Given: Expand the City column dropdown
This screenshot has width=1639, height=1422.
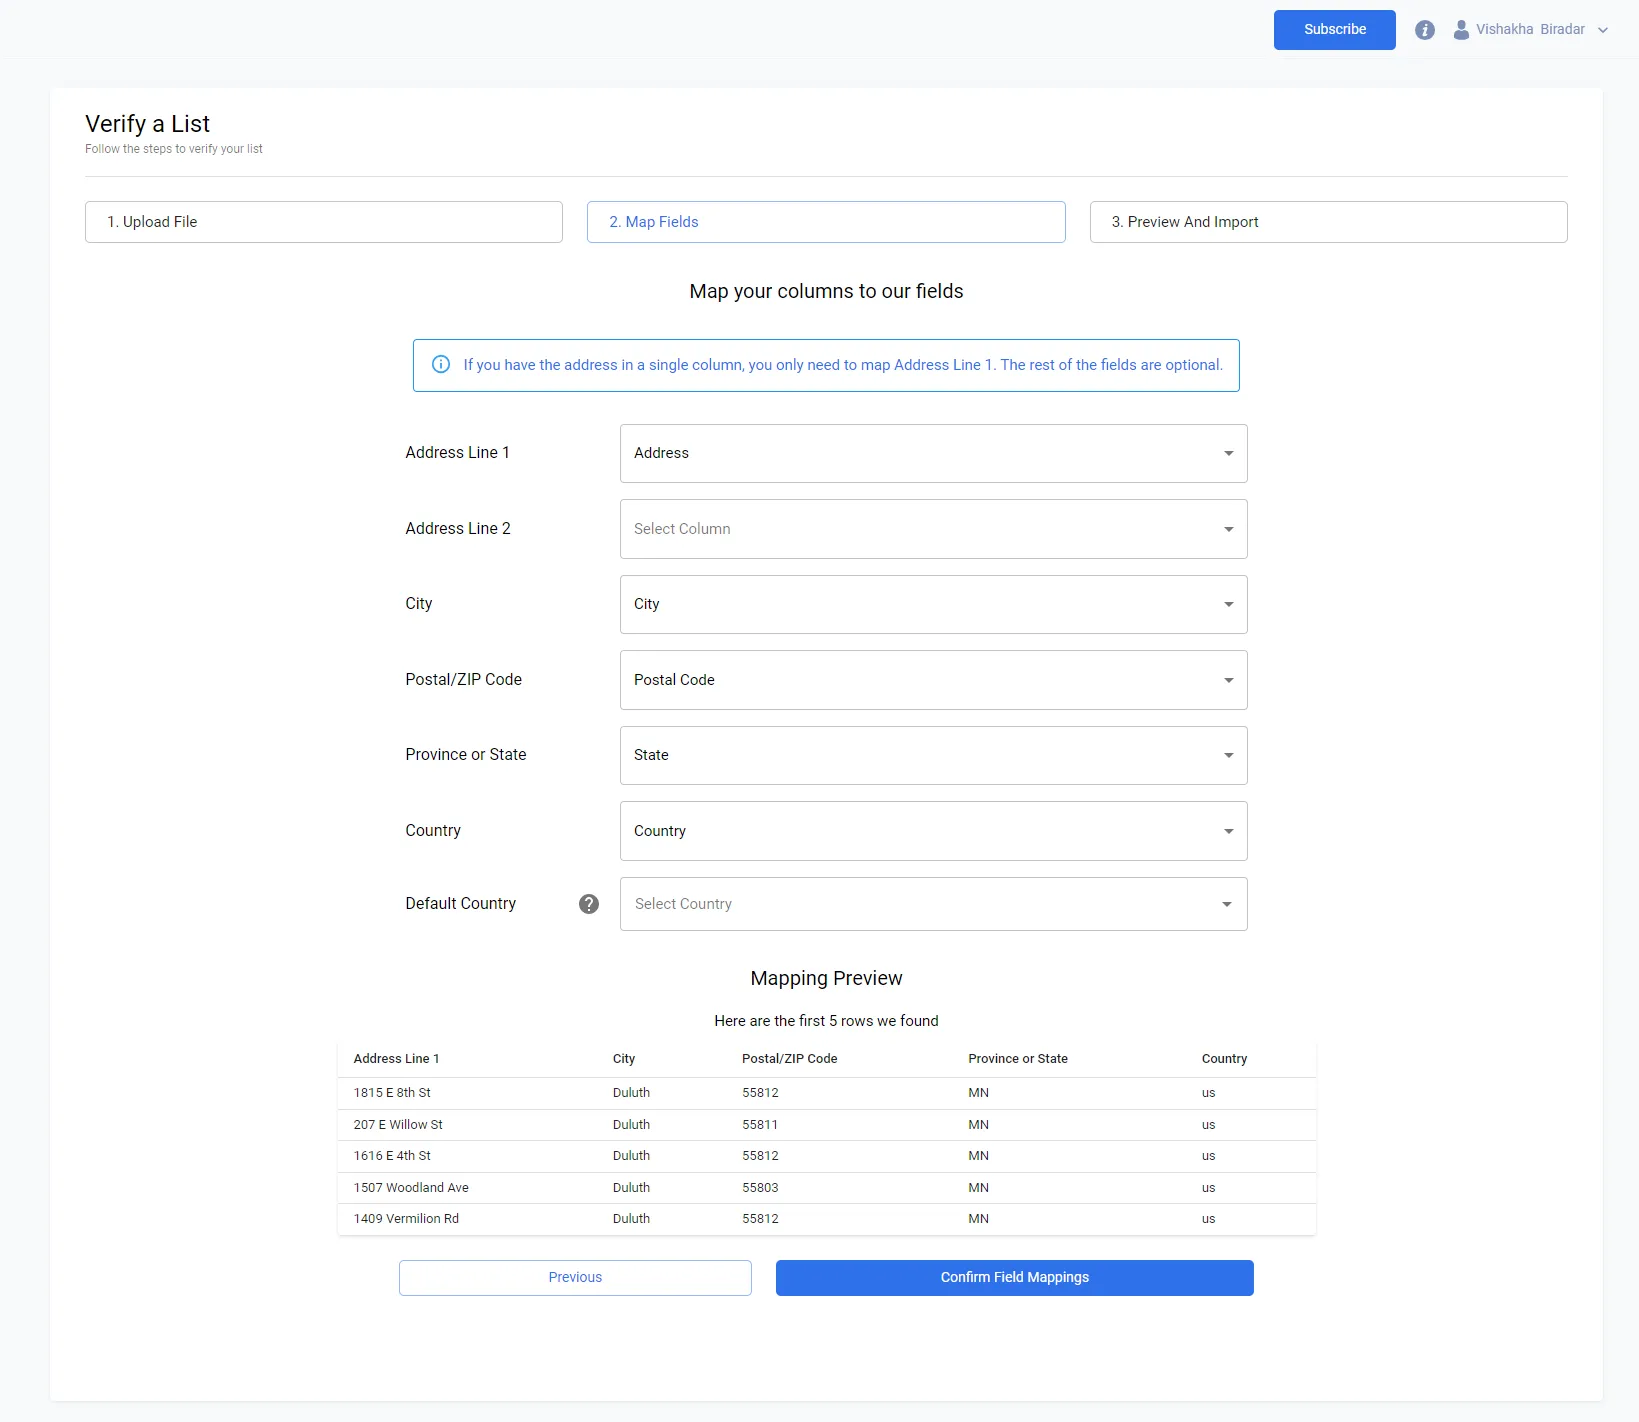Looking at the screenshot, I should (x=933, y=604).
